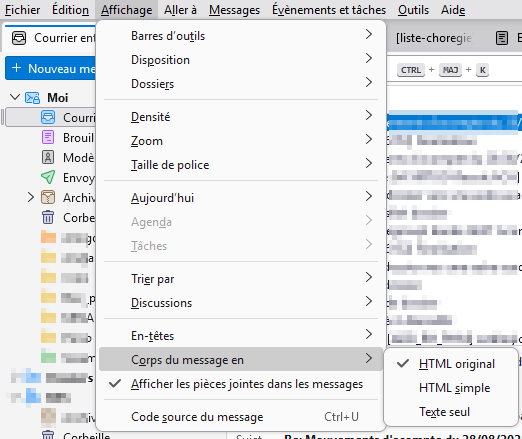The height and width of the screenshot is (439, 522).
Task: Close the open Affichage menu
Action: point(126,10)
